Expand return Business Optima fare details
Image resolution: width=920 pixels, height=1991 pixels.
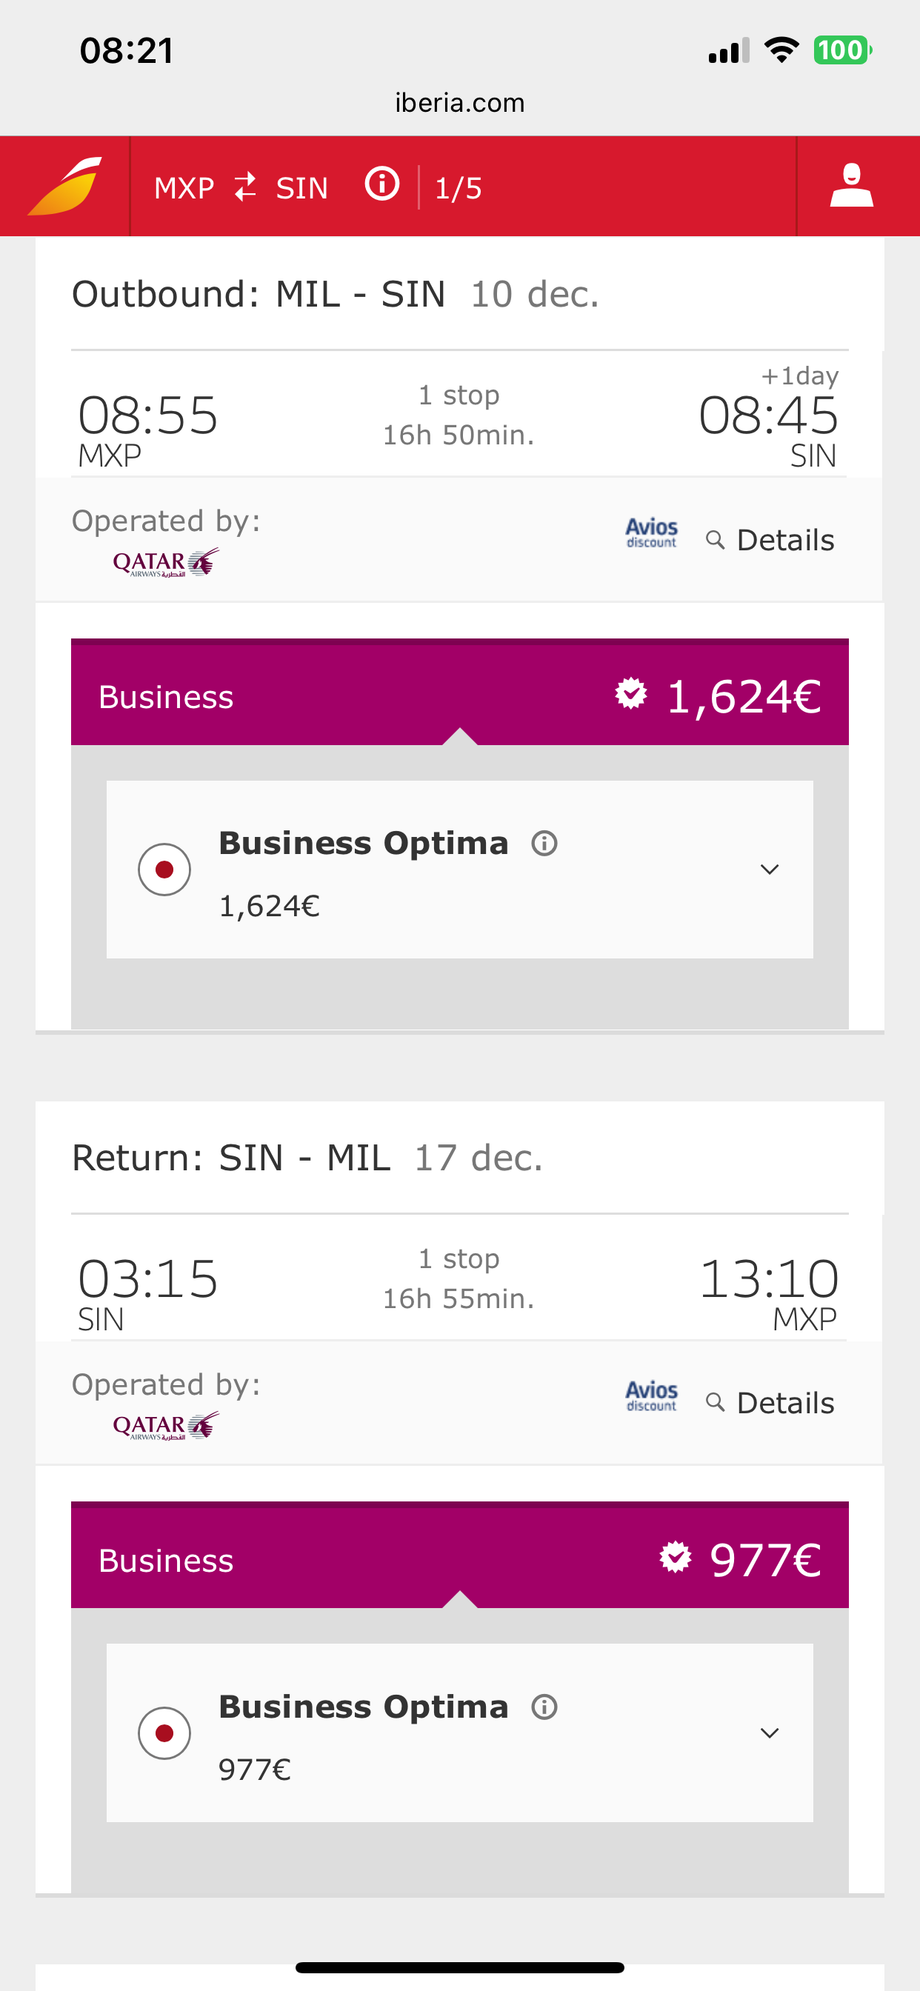(769, 1733)
